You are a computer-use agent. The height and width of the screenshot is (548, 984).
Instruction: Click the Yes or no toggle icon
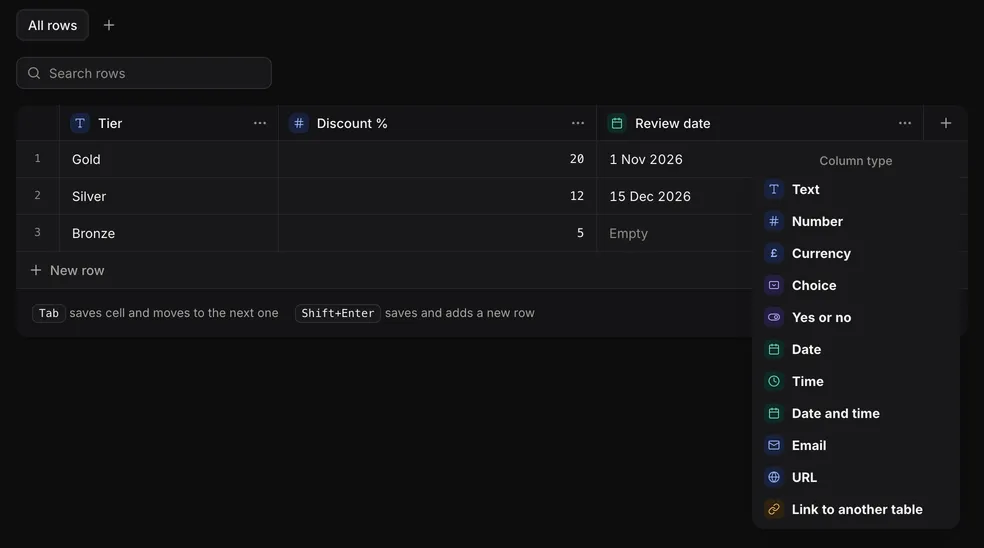click(x=774, y=318)
